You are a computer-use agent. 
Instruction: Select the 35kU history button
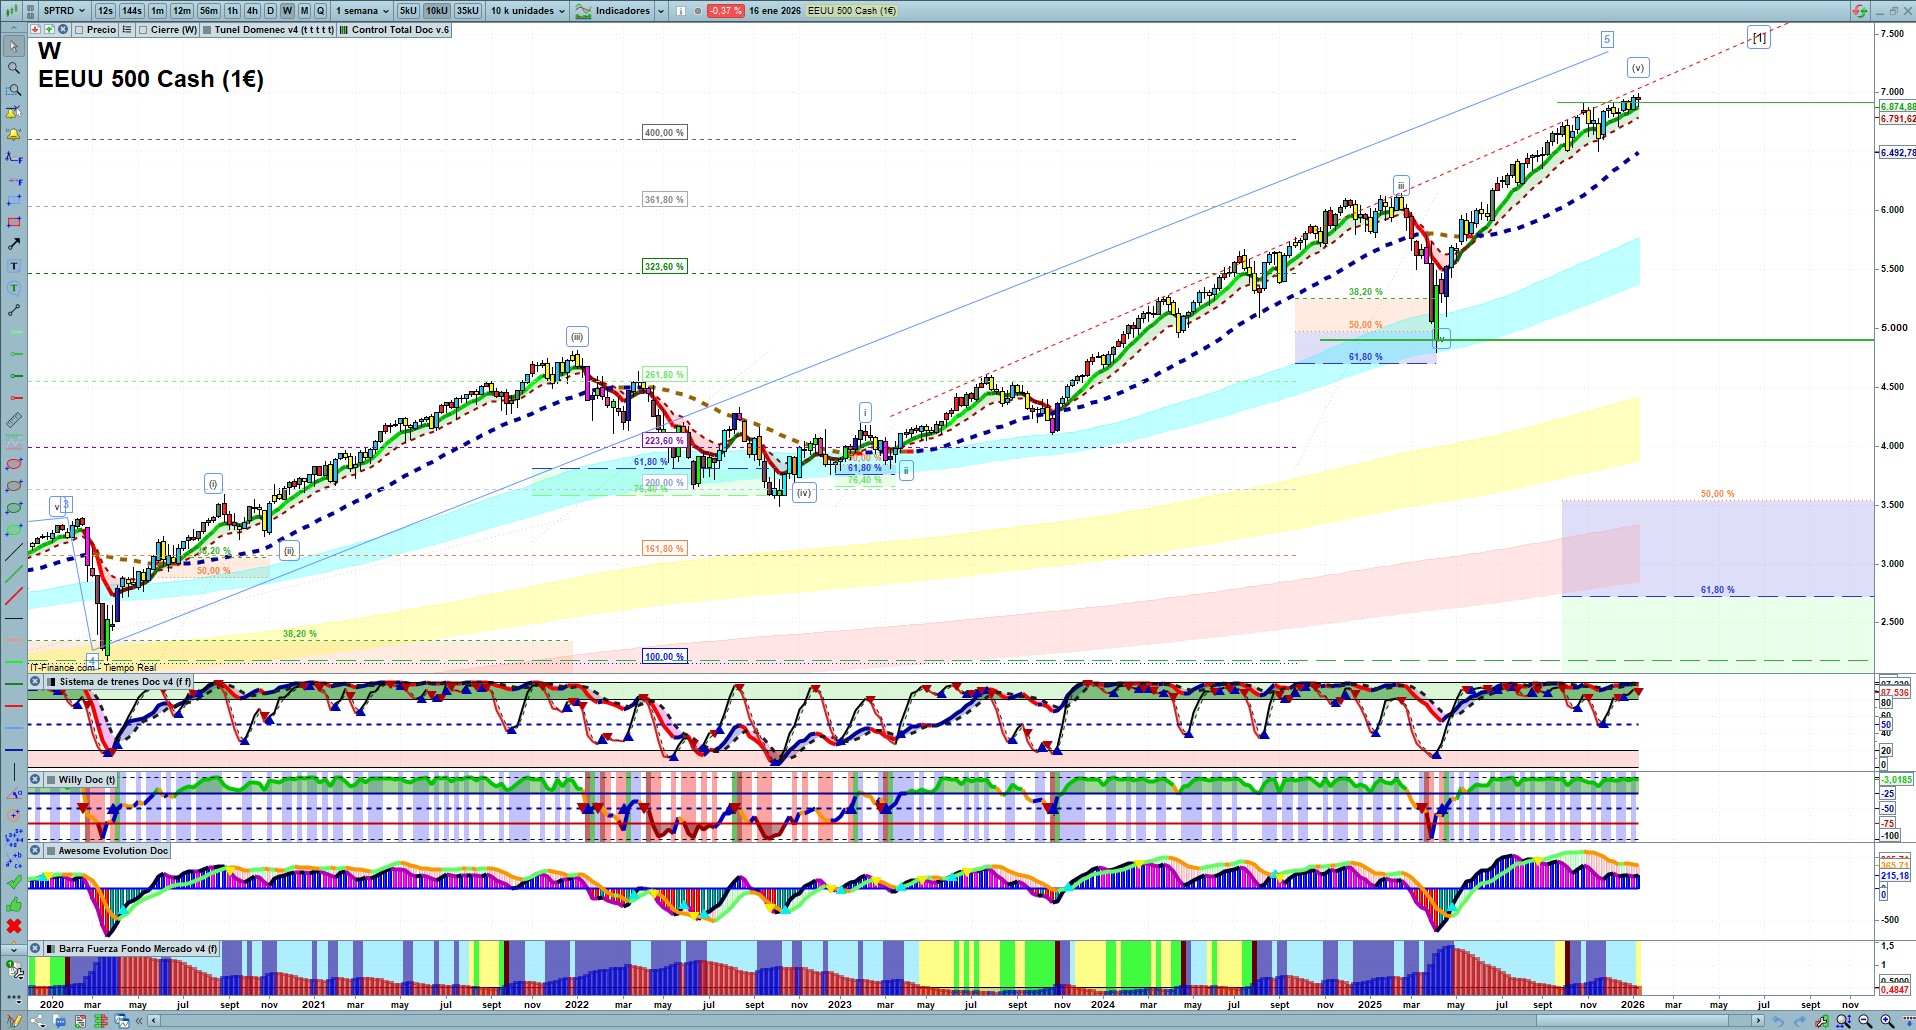tap(468, 11)
